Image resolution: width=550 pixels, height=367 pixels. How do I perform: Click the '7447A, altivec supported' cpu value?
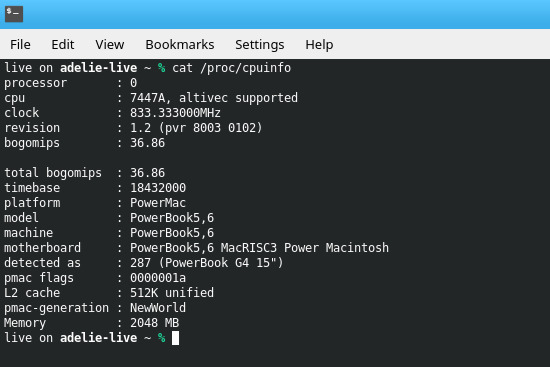[x=214, y=98]
